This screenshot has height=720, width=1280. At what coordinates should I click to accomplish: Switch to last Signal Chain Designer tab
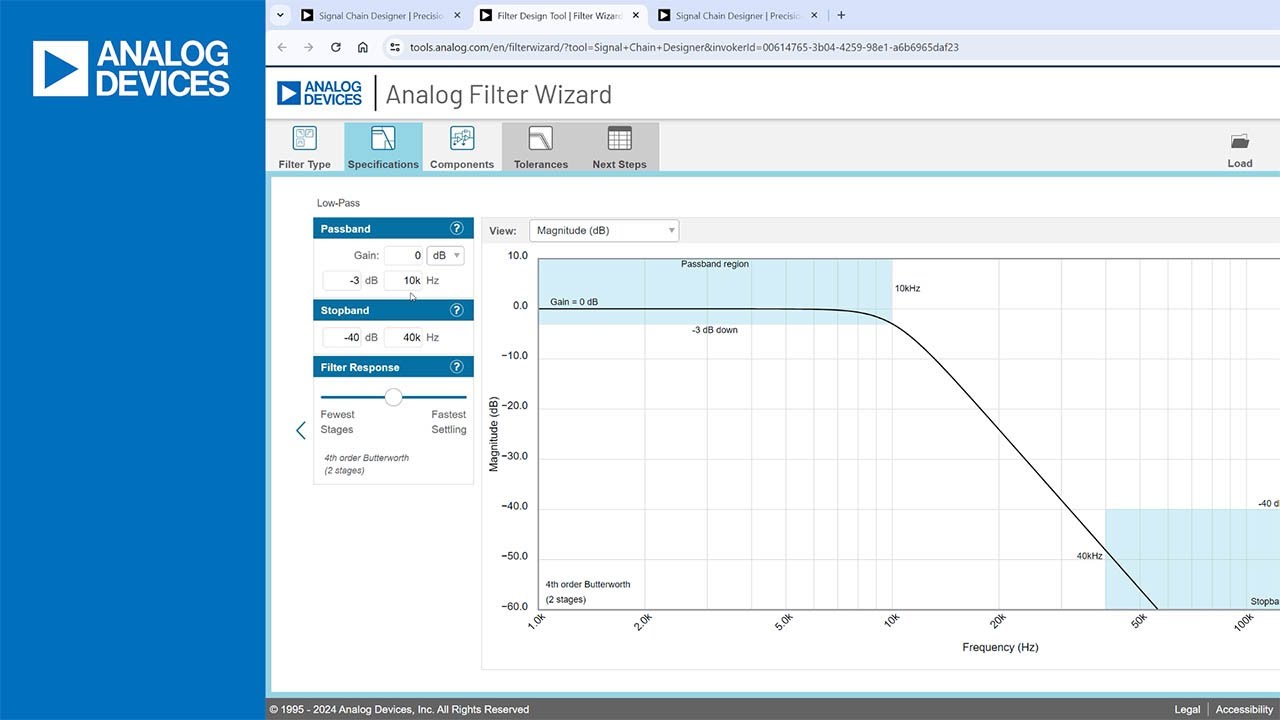[x=737, y=15]
